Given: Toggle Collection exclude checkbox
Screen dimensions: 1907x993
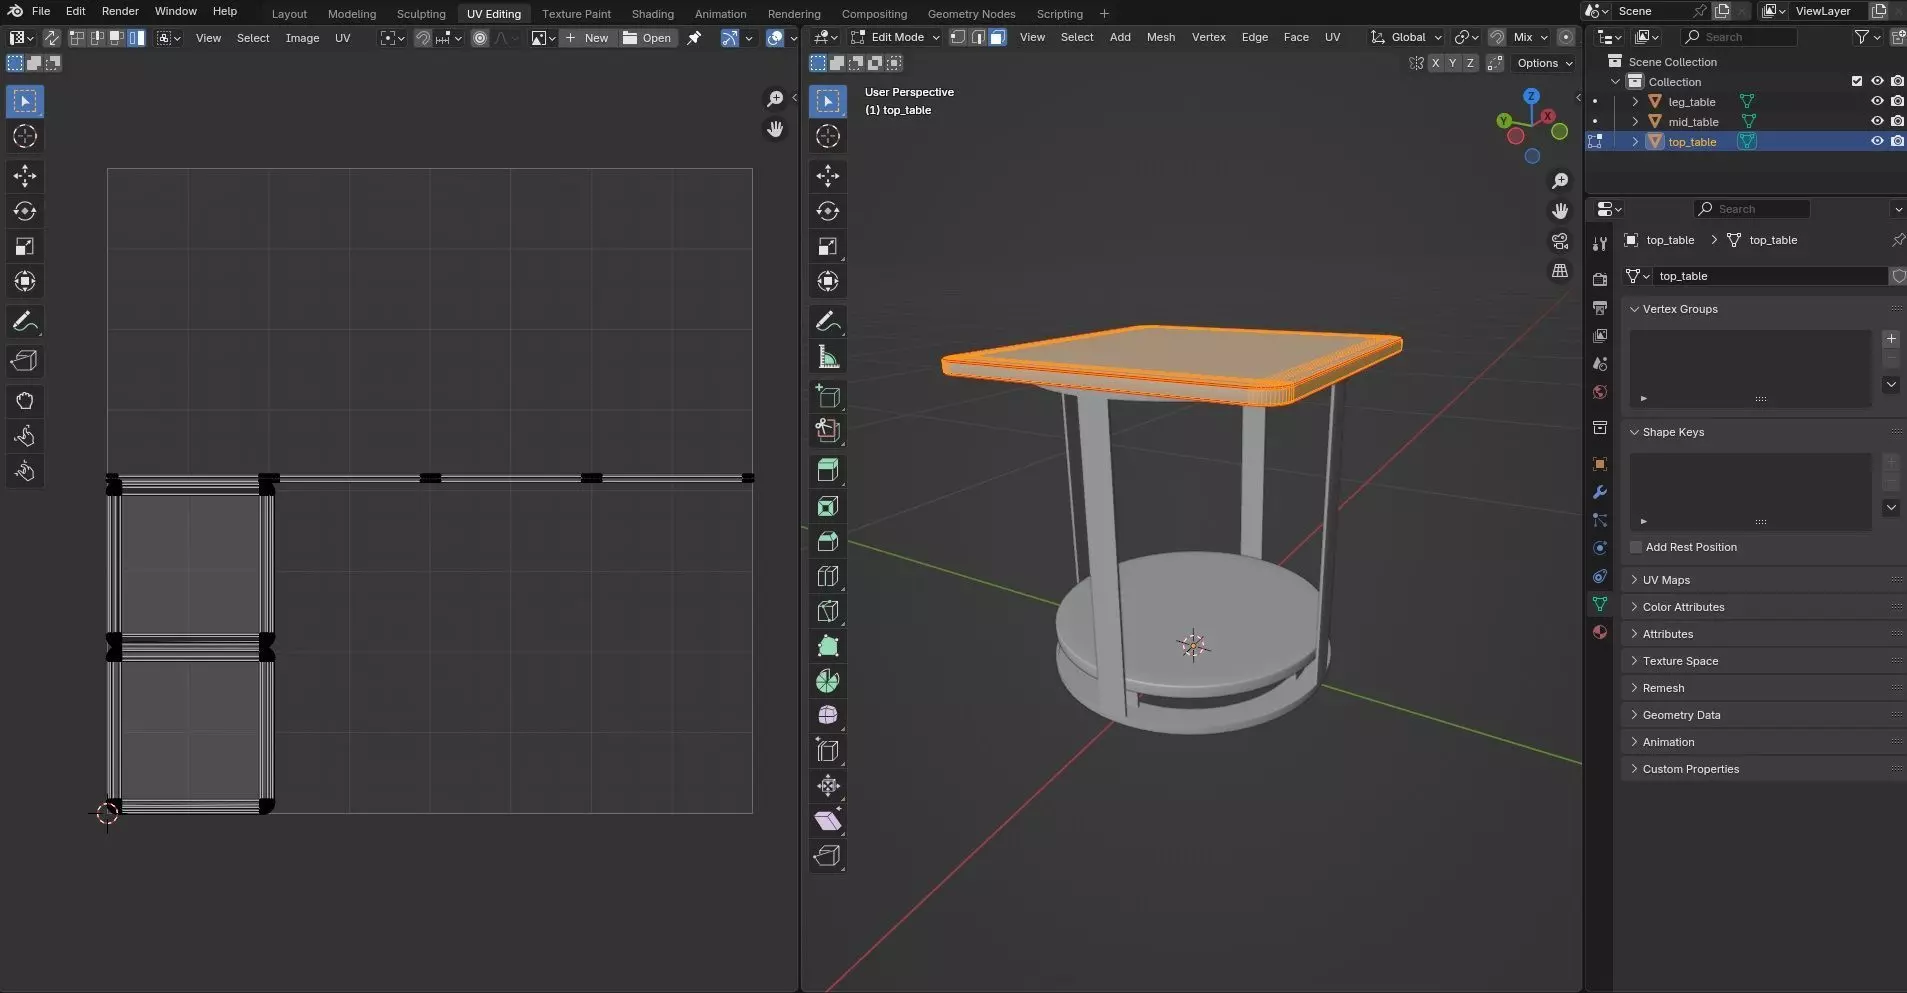Looking at the screenshot, I should tap(1857, 82).
